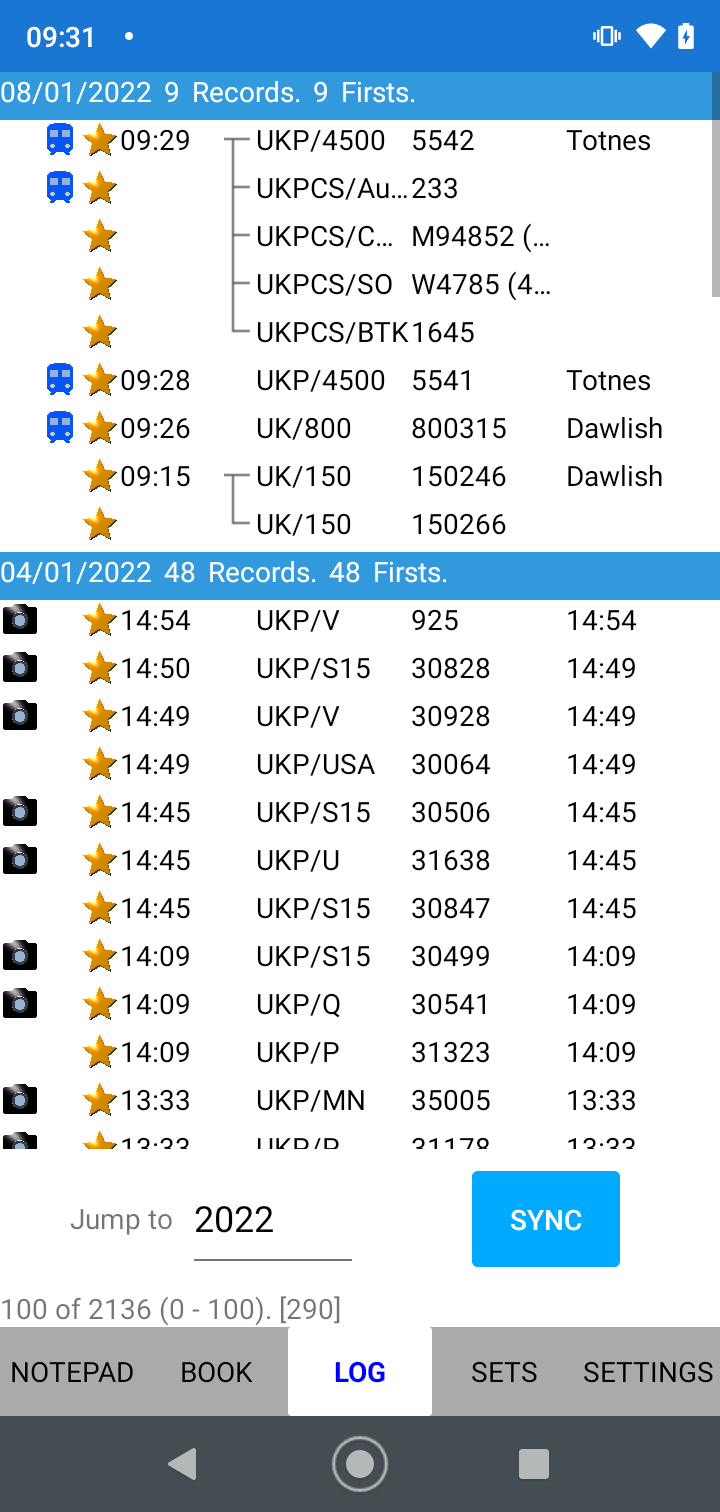Tap the gold star on 150246 record

100,477
